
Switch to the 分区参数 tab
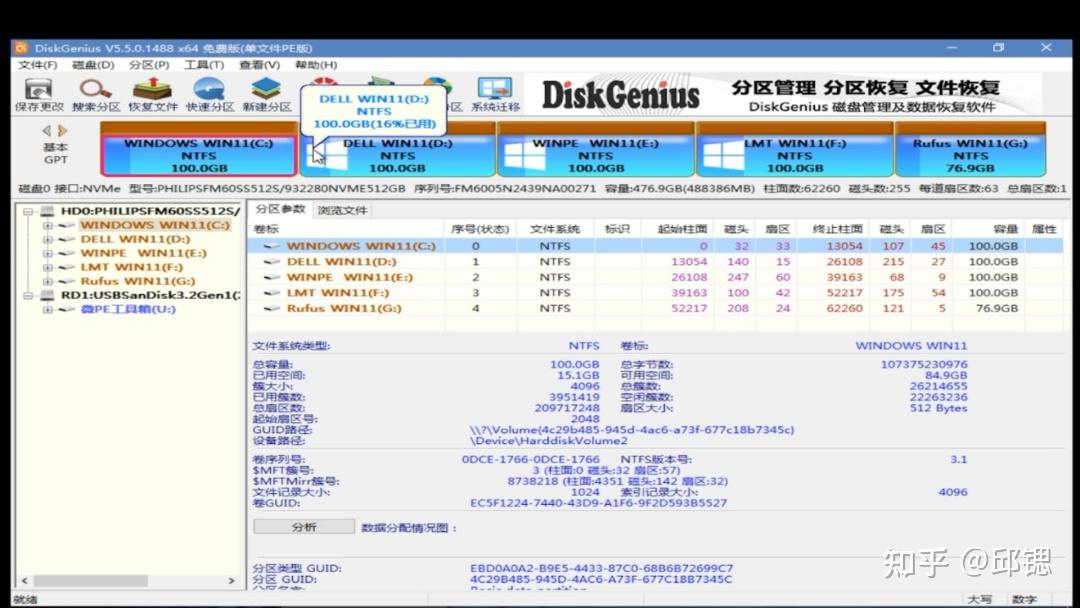coord(280,209)
